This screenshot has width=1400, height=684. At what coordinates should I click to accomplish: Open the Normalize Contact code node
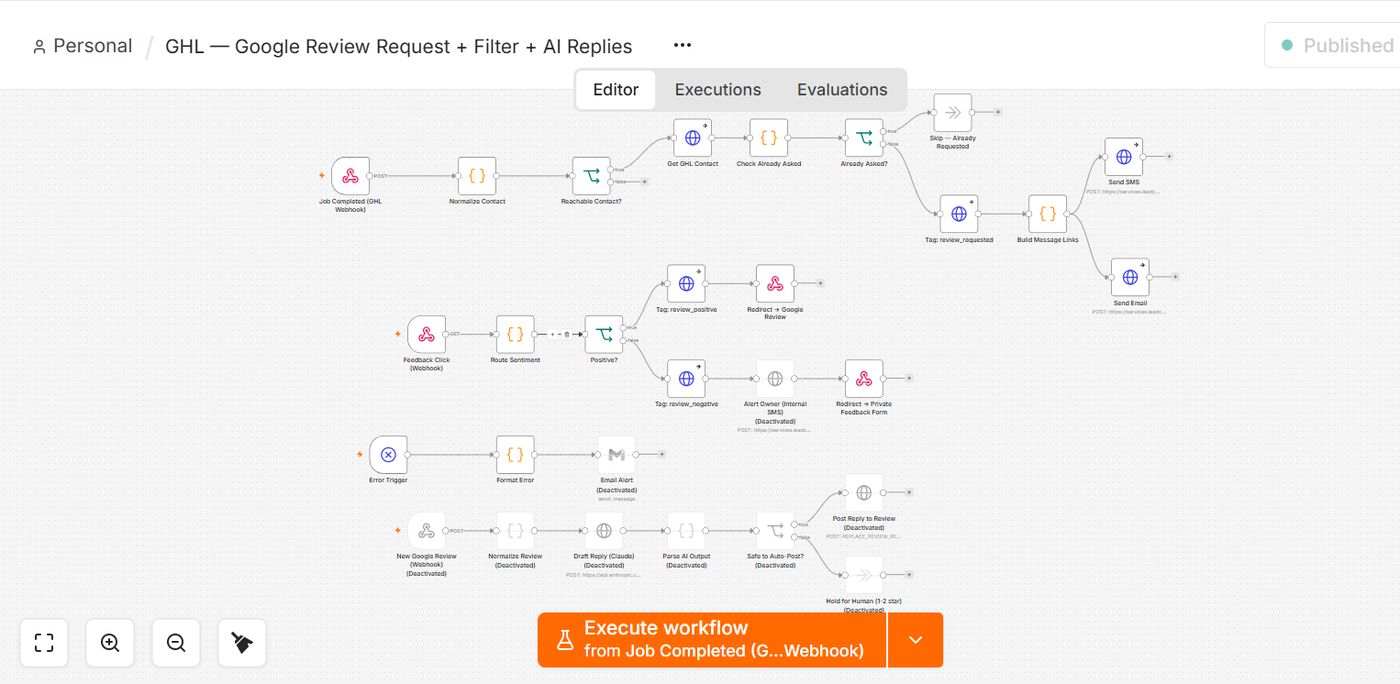pos(477,176)
